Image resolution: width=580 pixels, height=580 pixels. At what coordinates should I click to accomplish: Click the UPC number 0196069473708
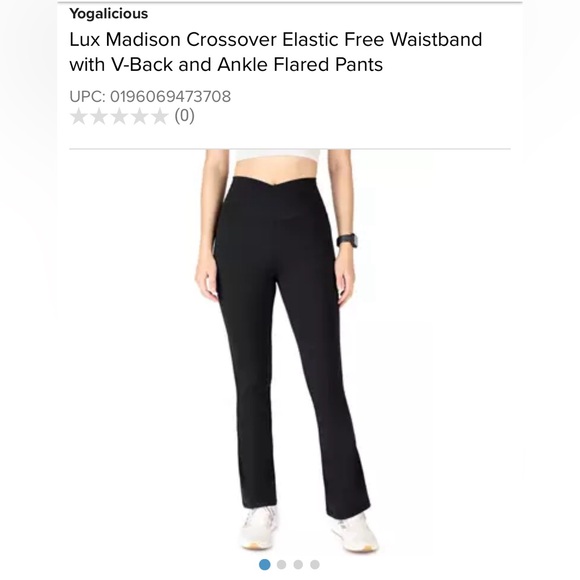pos(171,97)
